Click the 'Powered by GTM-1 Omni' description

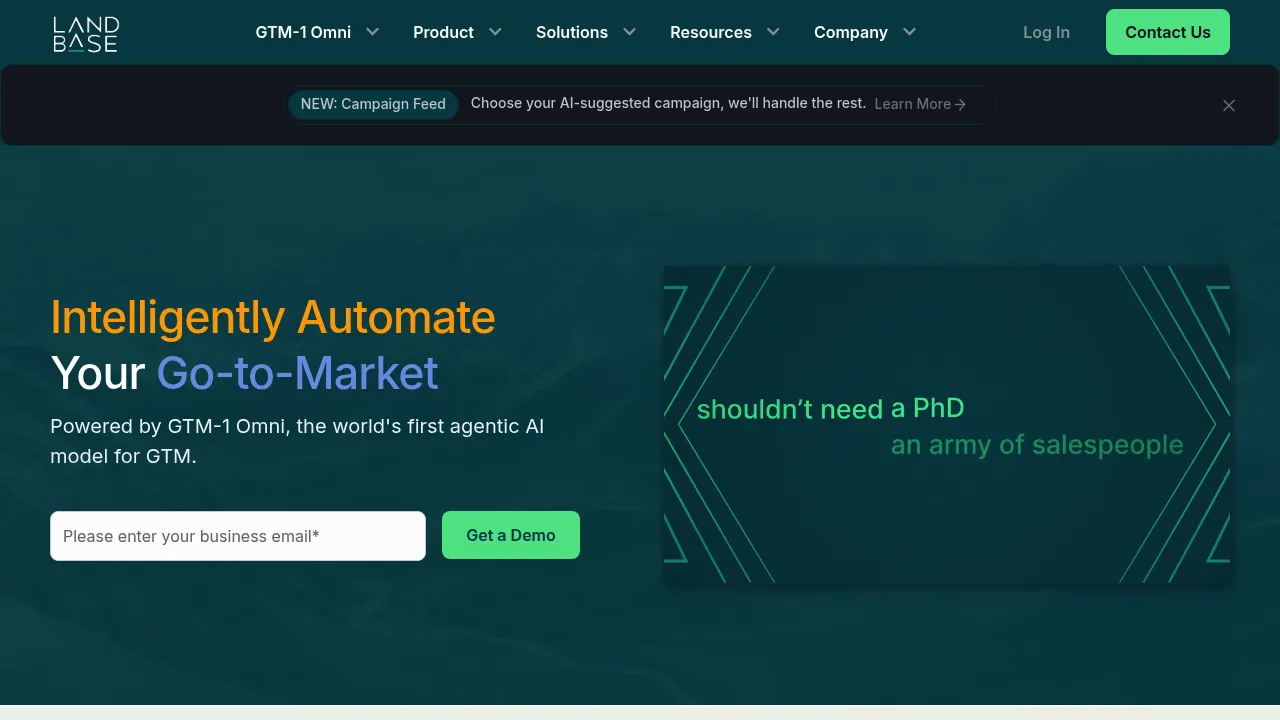click(297, 441)
